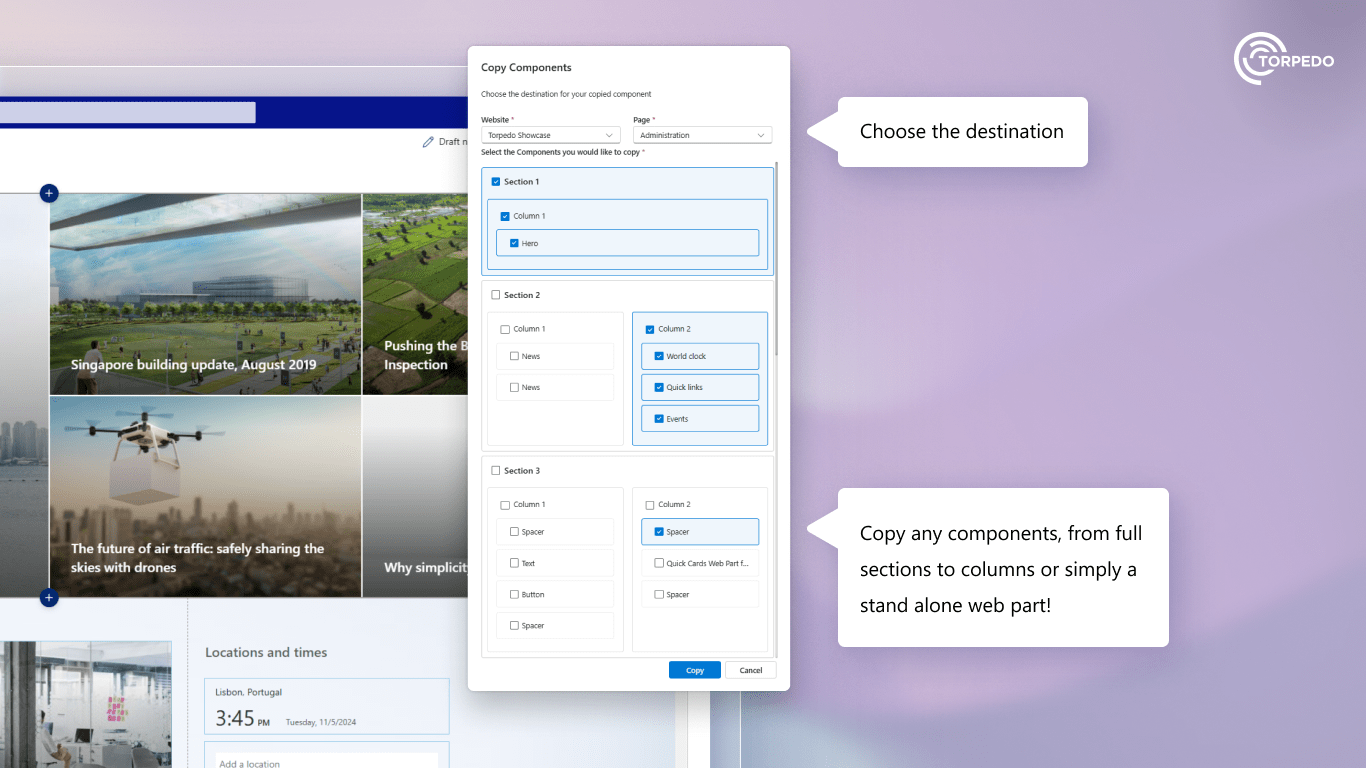Uncheck the Events component
1366x768 pixels.
(x=658, y=418)
